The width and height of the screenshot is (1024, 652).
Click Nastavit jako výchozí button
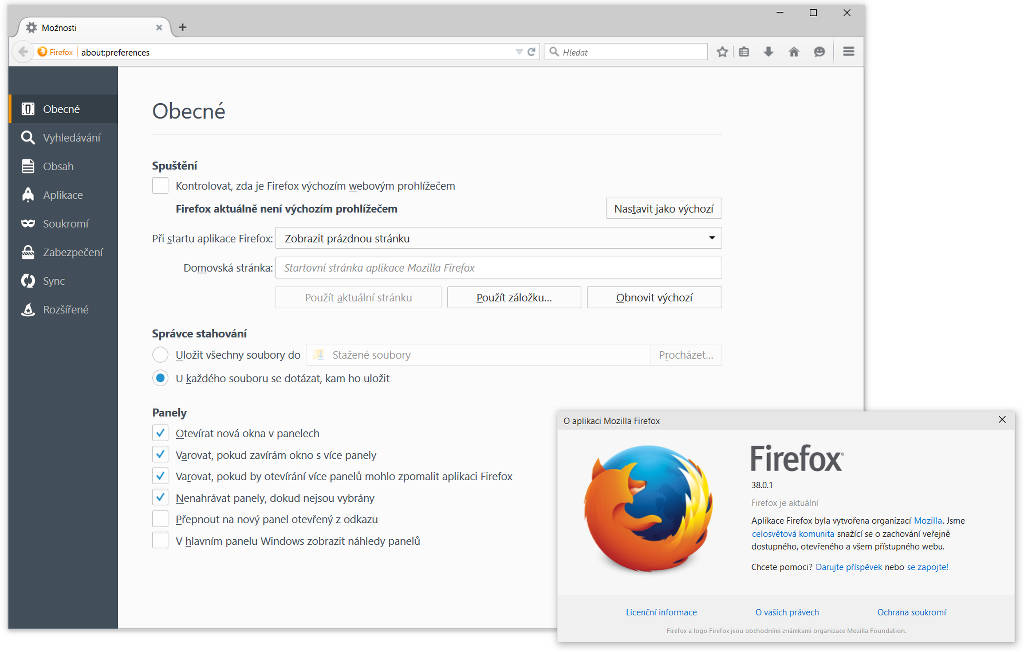(664, 209)
